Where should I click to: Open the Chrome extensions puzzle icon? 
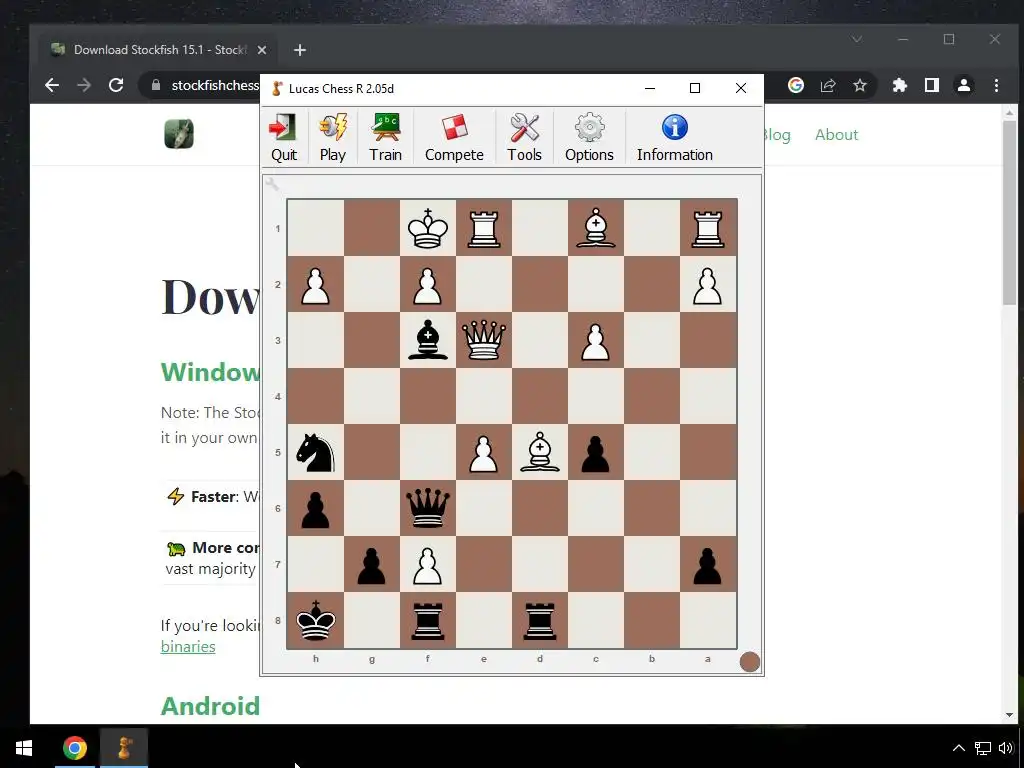pyautogui.click(x=900, y=85)
